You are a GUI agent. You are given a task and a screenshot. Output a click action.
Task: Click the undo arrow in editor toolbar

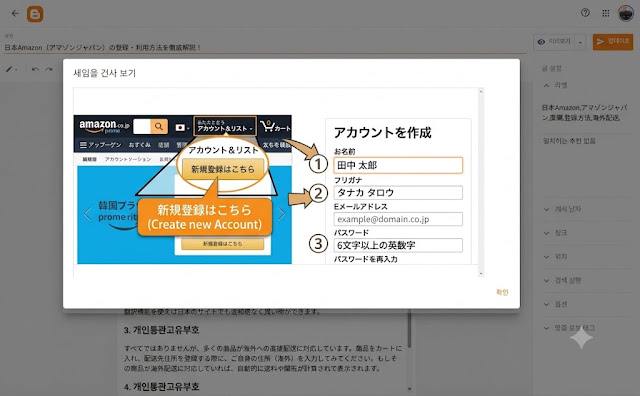(x=35, y=69)
